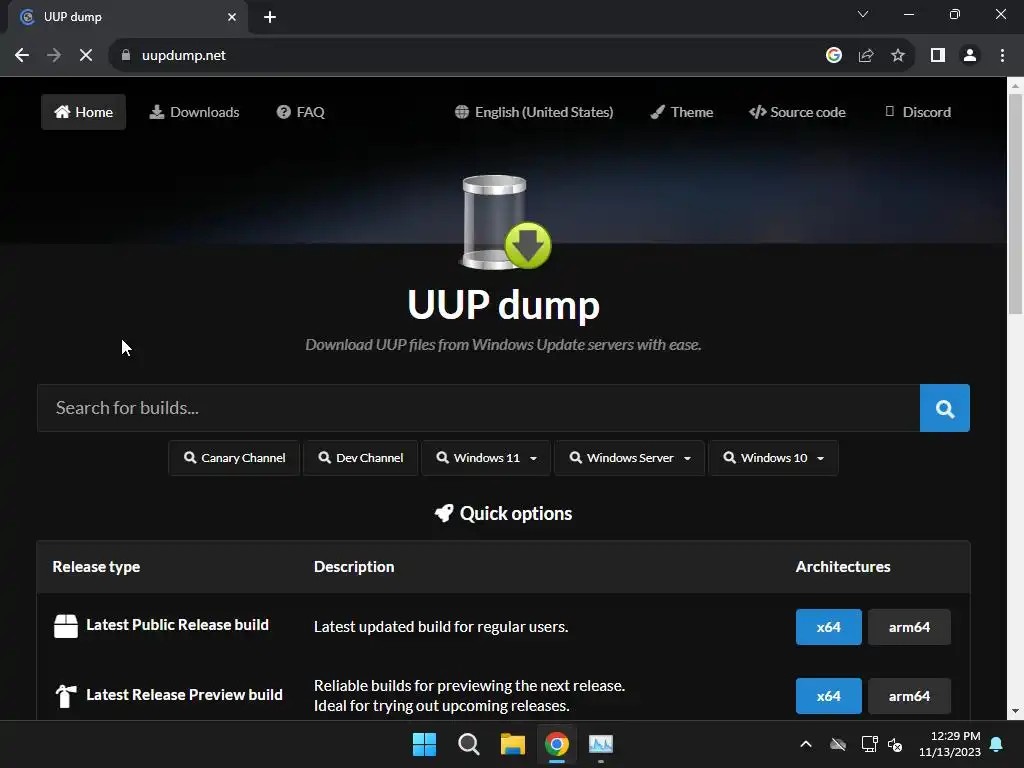This screenshot has height=768, width=1024.
Task: Open the notifications bell
Action: tap(997, 744)
